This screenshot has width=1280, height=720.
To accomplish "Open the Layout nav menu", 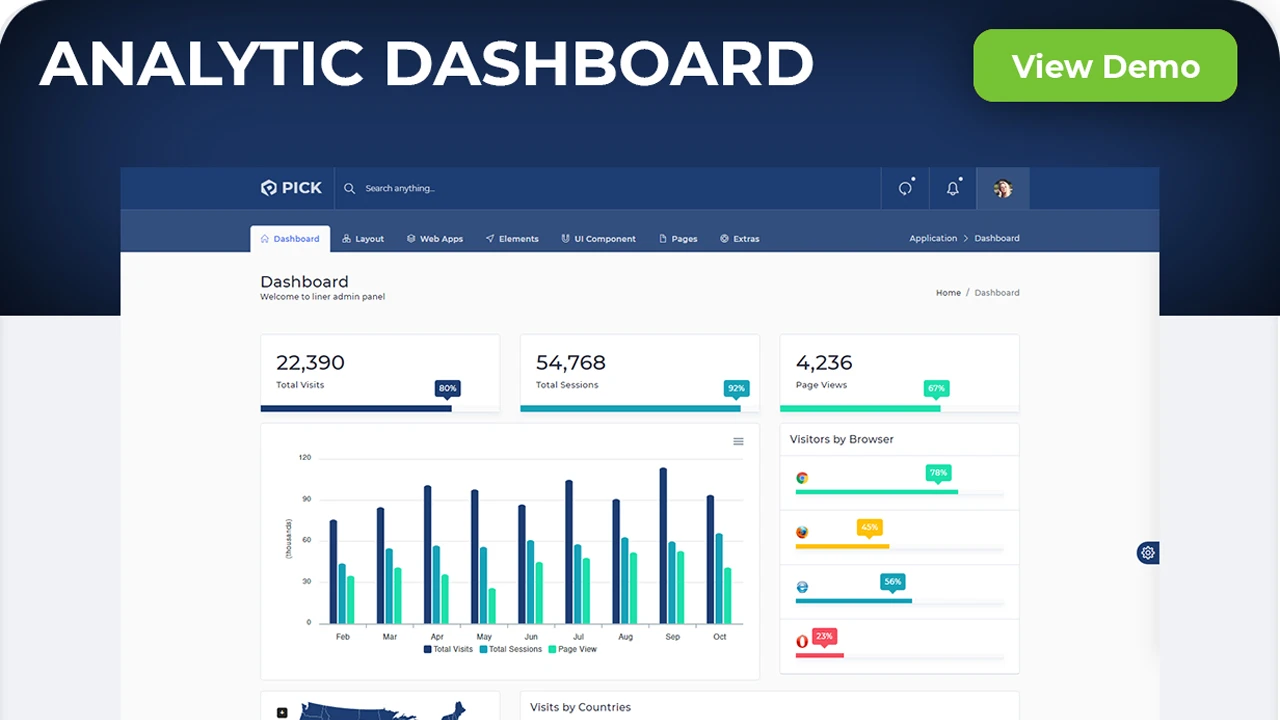I will [x=363, y=239].
